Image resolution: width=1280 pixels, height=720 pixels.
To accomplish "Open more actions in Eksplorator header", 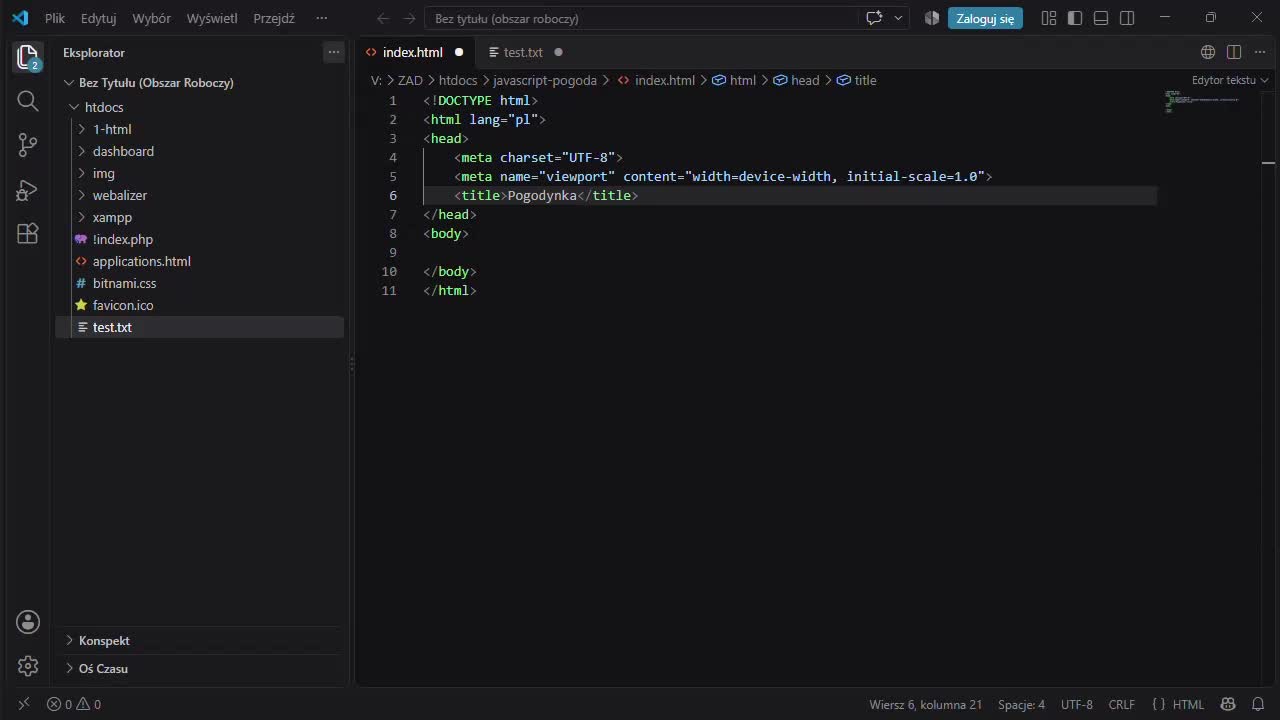I will 334,52.
